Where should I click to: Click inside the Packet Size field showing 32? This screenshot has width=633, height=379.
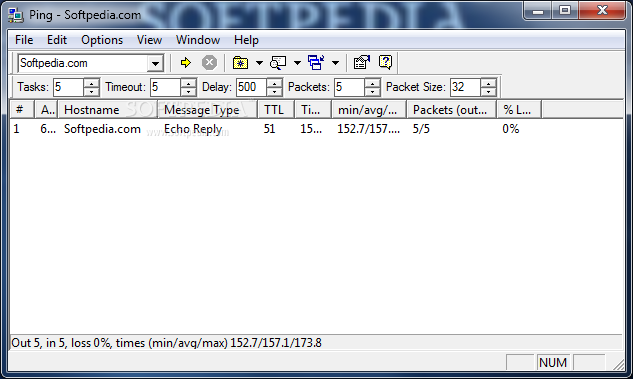pyautogui.click(x=465, y=87)
